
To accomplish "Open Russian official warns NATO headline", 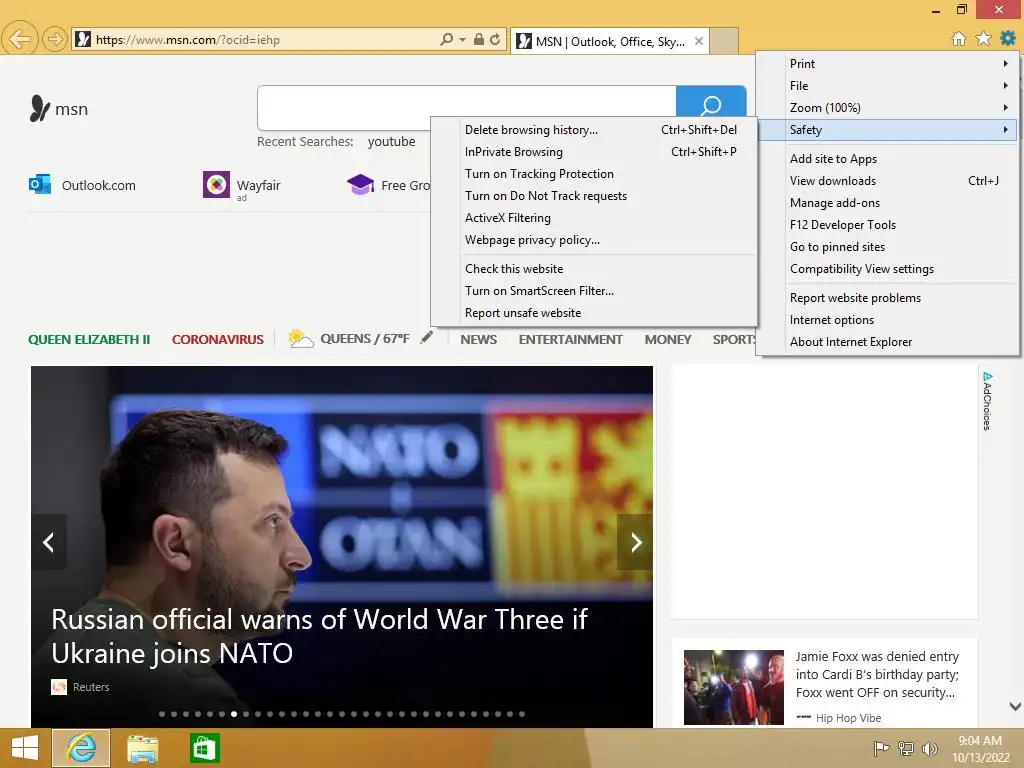I will [x=319, y=636].
